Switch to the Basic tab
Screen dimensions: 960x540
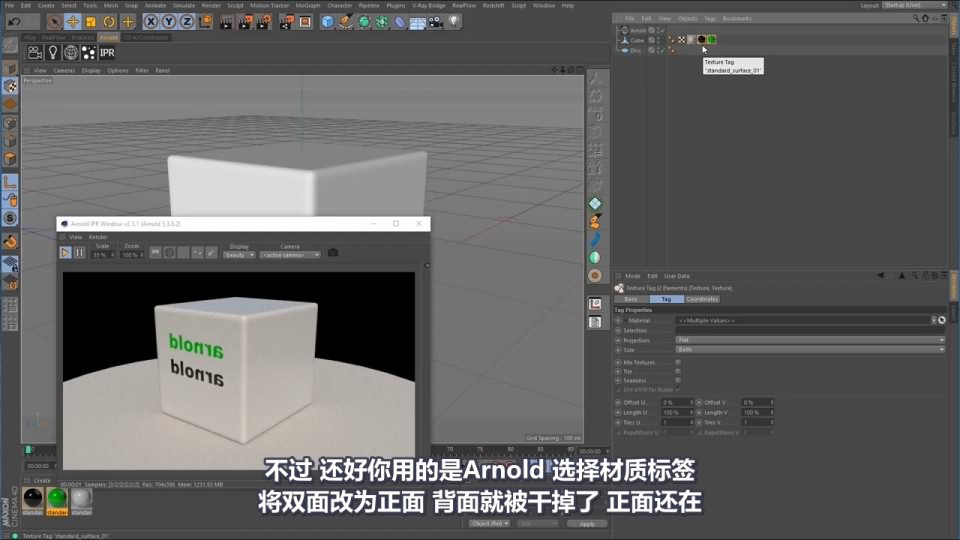(x=631, y=299)
